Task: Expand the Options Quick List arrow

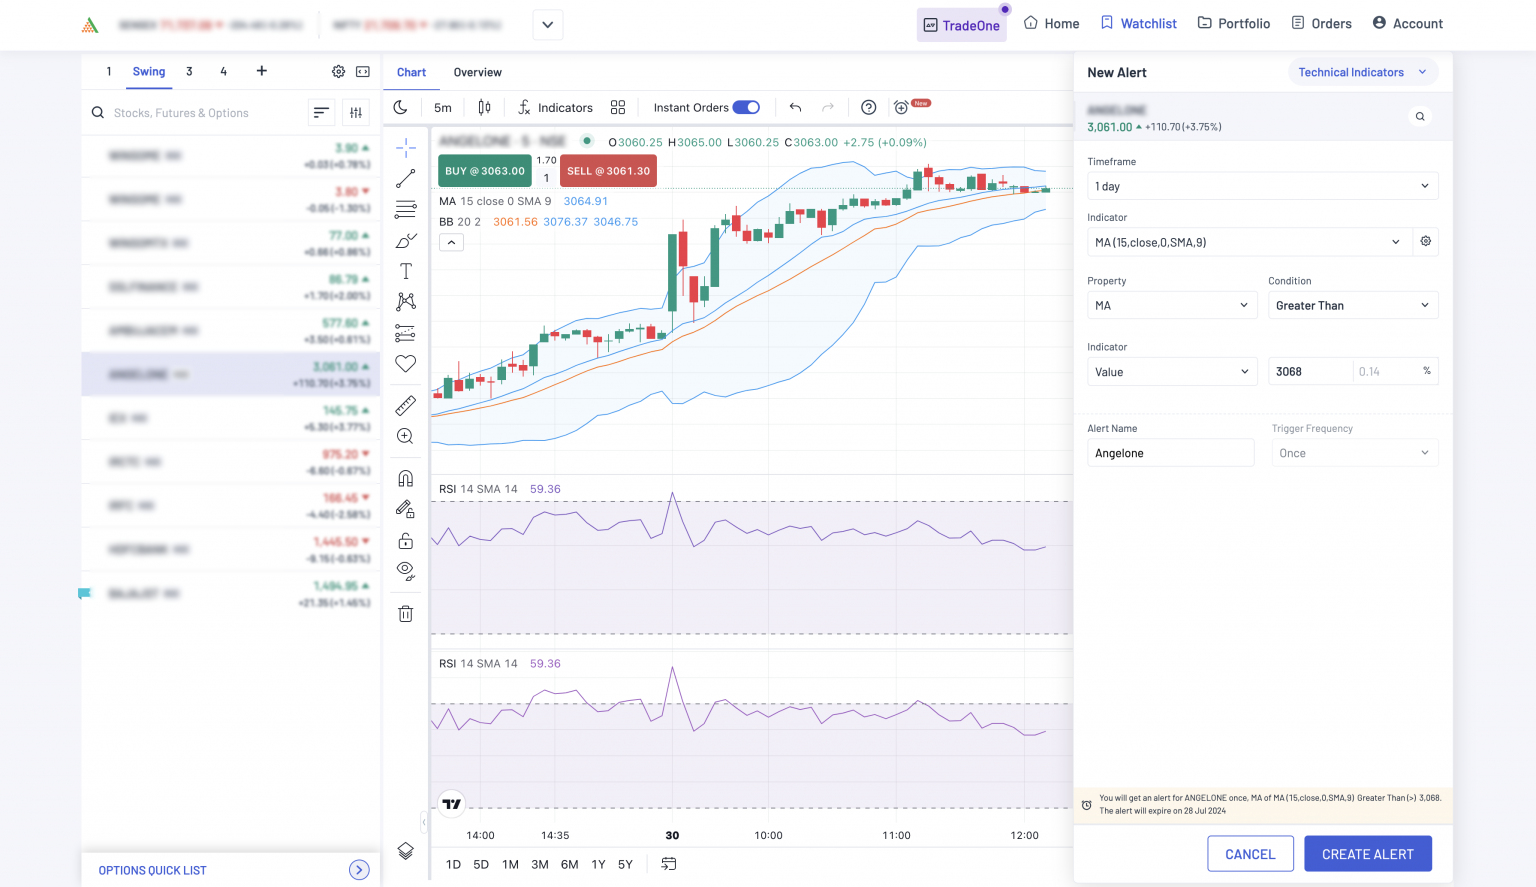Action: coord(359,870)
